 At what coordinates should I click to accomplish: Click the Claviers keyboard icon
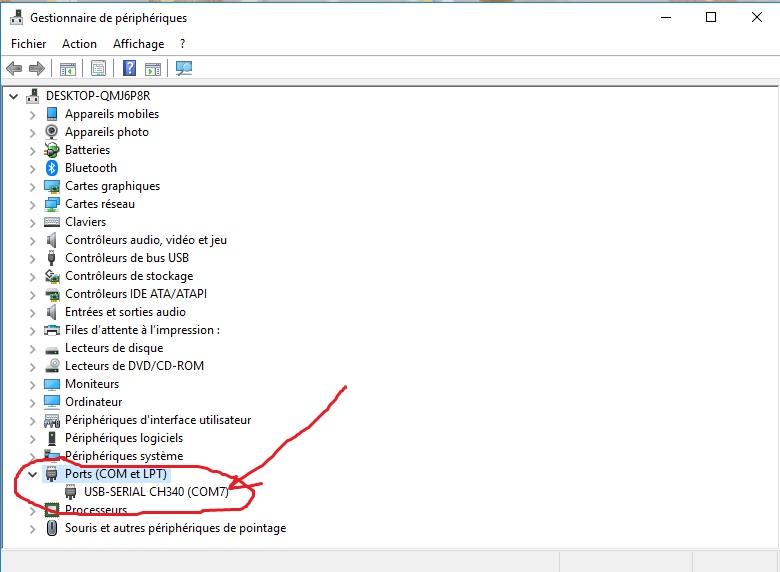[52, 222]
